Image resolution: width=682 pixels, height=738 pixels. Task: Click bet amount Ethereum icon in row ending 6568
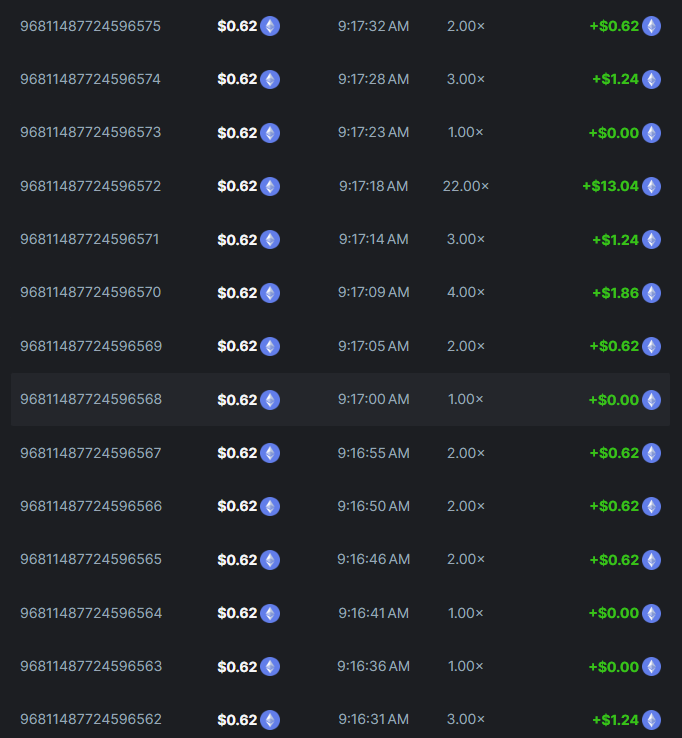tap(270, 400)
